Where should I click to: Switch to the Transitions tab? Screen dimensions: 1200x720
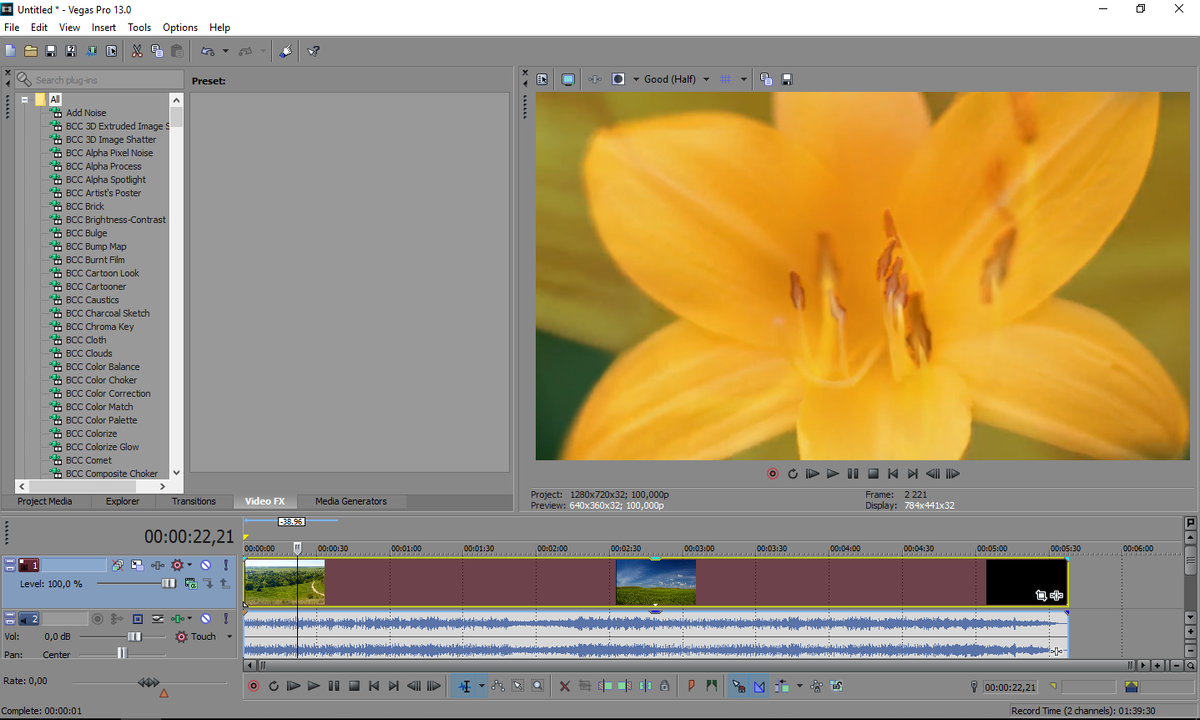(x=194, y=501)
